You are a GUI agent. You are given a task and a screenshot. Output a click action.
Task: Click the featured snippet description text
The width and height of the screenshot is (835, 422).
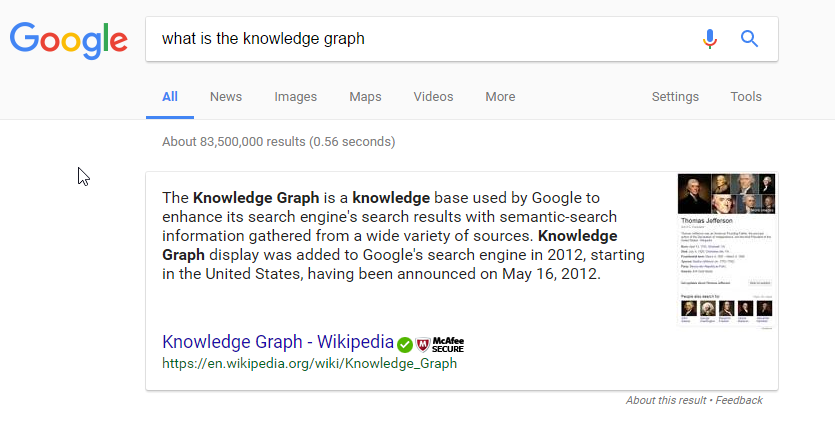400,235
